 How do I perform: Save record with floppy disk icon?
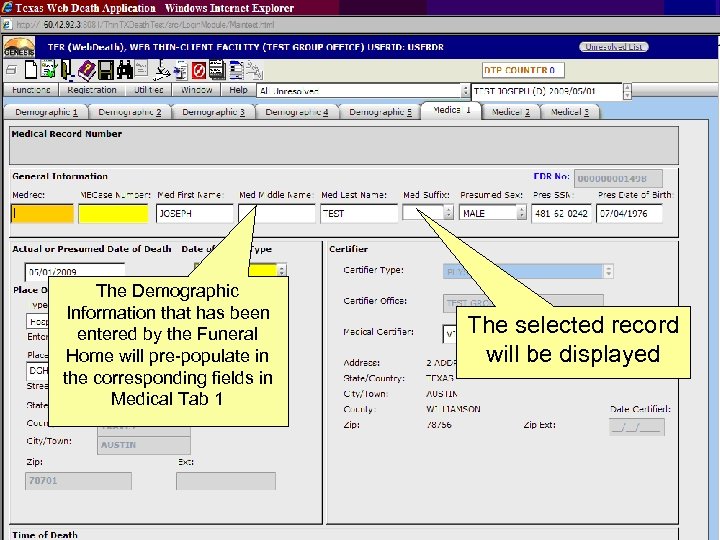point(106,70)
